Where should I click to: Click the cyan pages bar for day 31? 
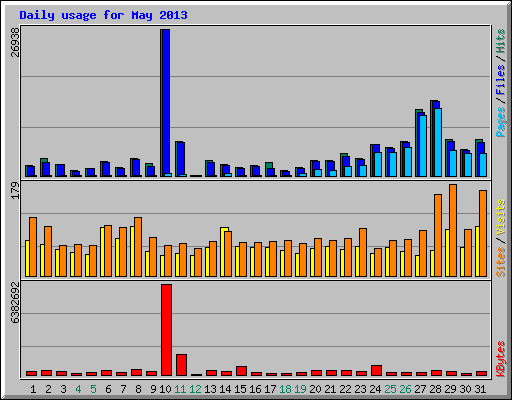[x=483, y=165]
